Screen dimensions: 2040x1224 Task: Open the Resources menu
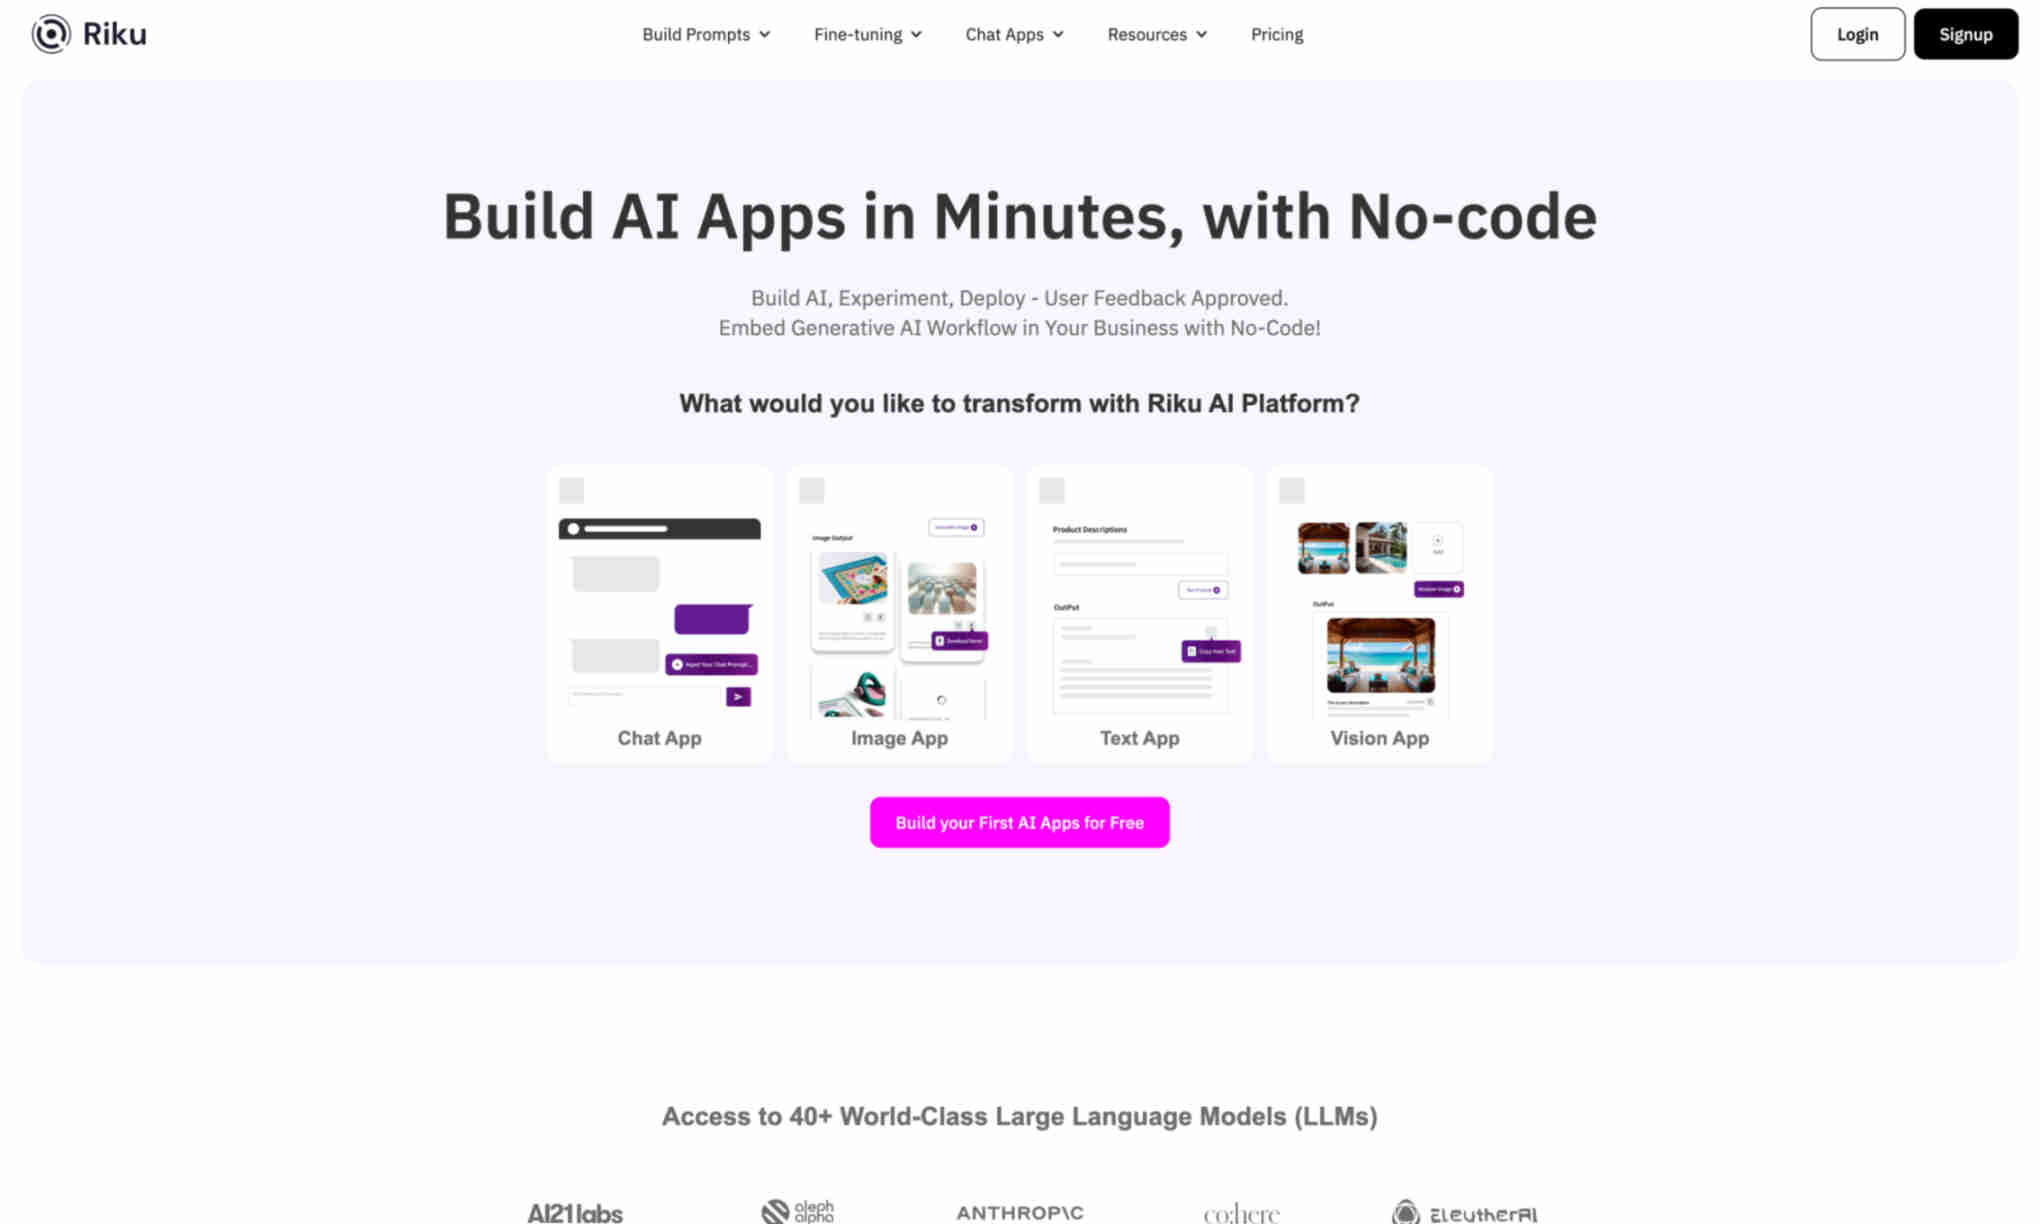[1158, 34]
